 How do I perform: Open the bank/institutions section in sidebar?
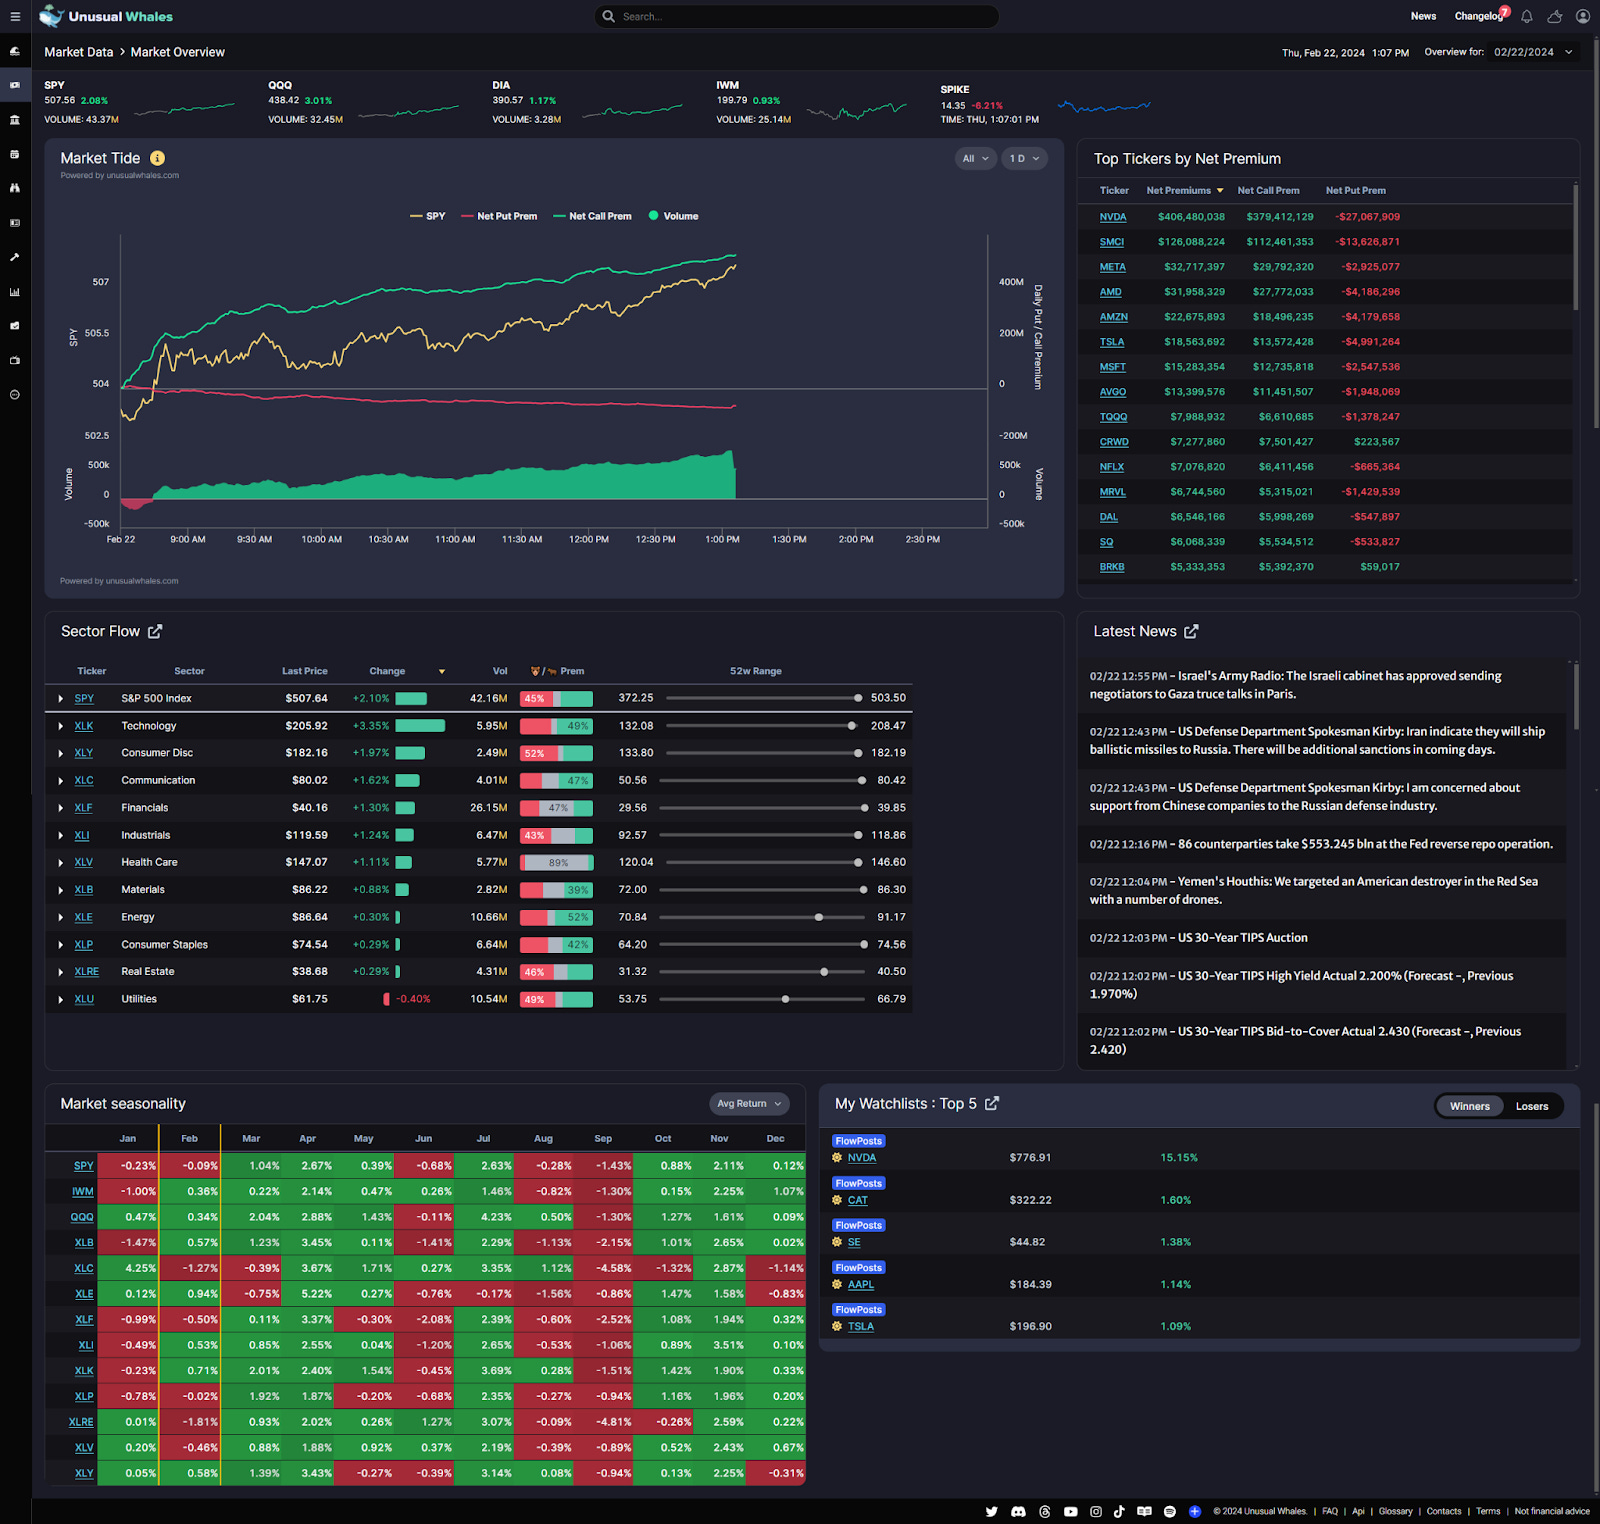tap(15, 119)
